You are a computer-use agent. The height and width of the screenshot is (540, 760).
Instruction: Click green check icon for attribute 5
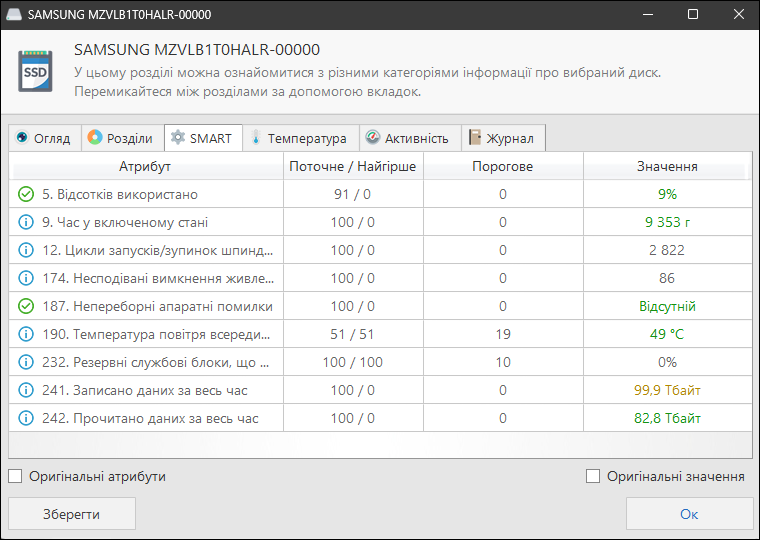[26, 194]
